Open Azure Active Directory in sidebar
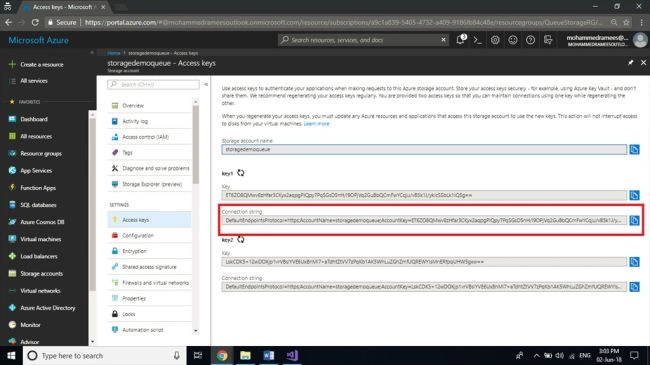 click(48, 308)
